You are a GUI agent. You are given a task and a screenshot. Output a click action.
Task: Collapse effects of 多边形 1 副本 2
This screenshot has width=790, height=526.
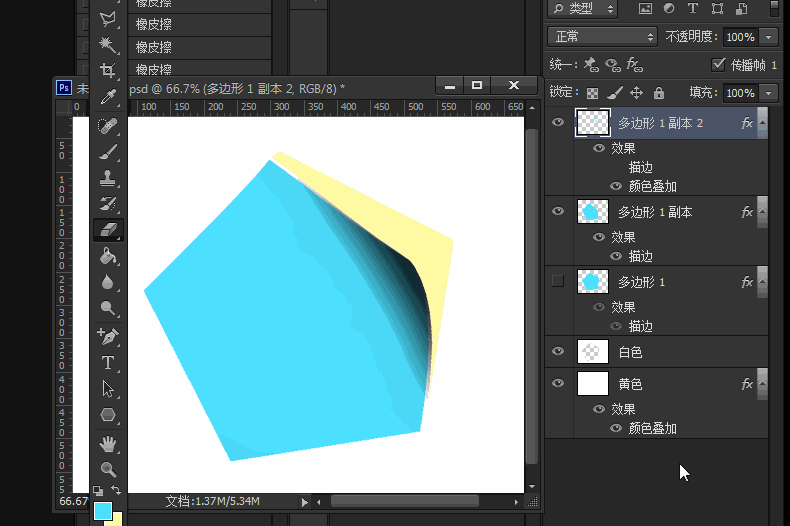[762, 122]
